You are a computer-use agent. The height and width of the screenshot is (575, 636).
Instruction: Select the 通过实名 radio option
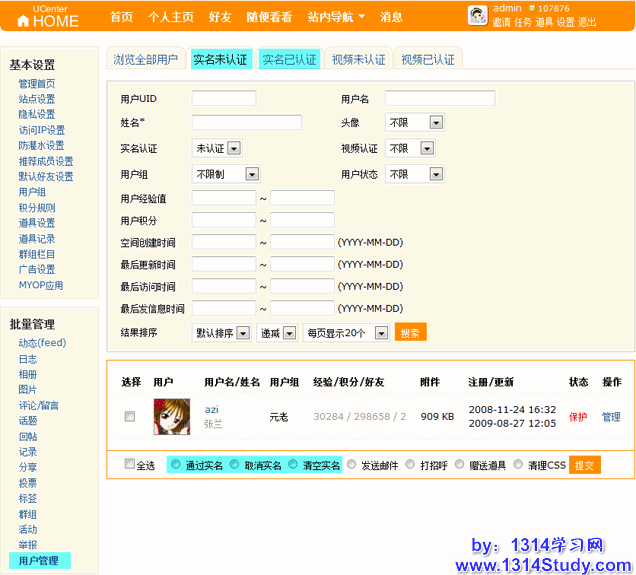tap(176, 465)
